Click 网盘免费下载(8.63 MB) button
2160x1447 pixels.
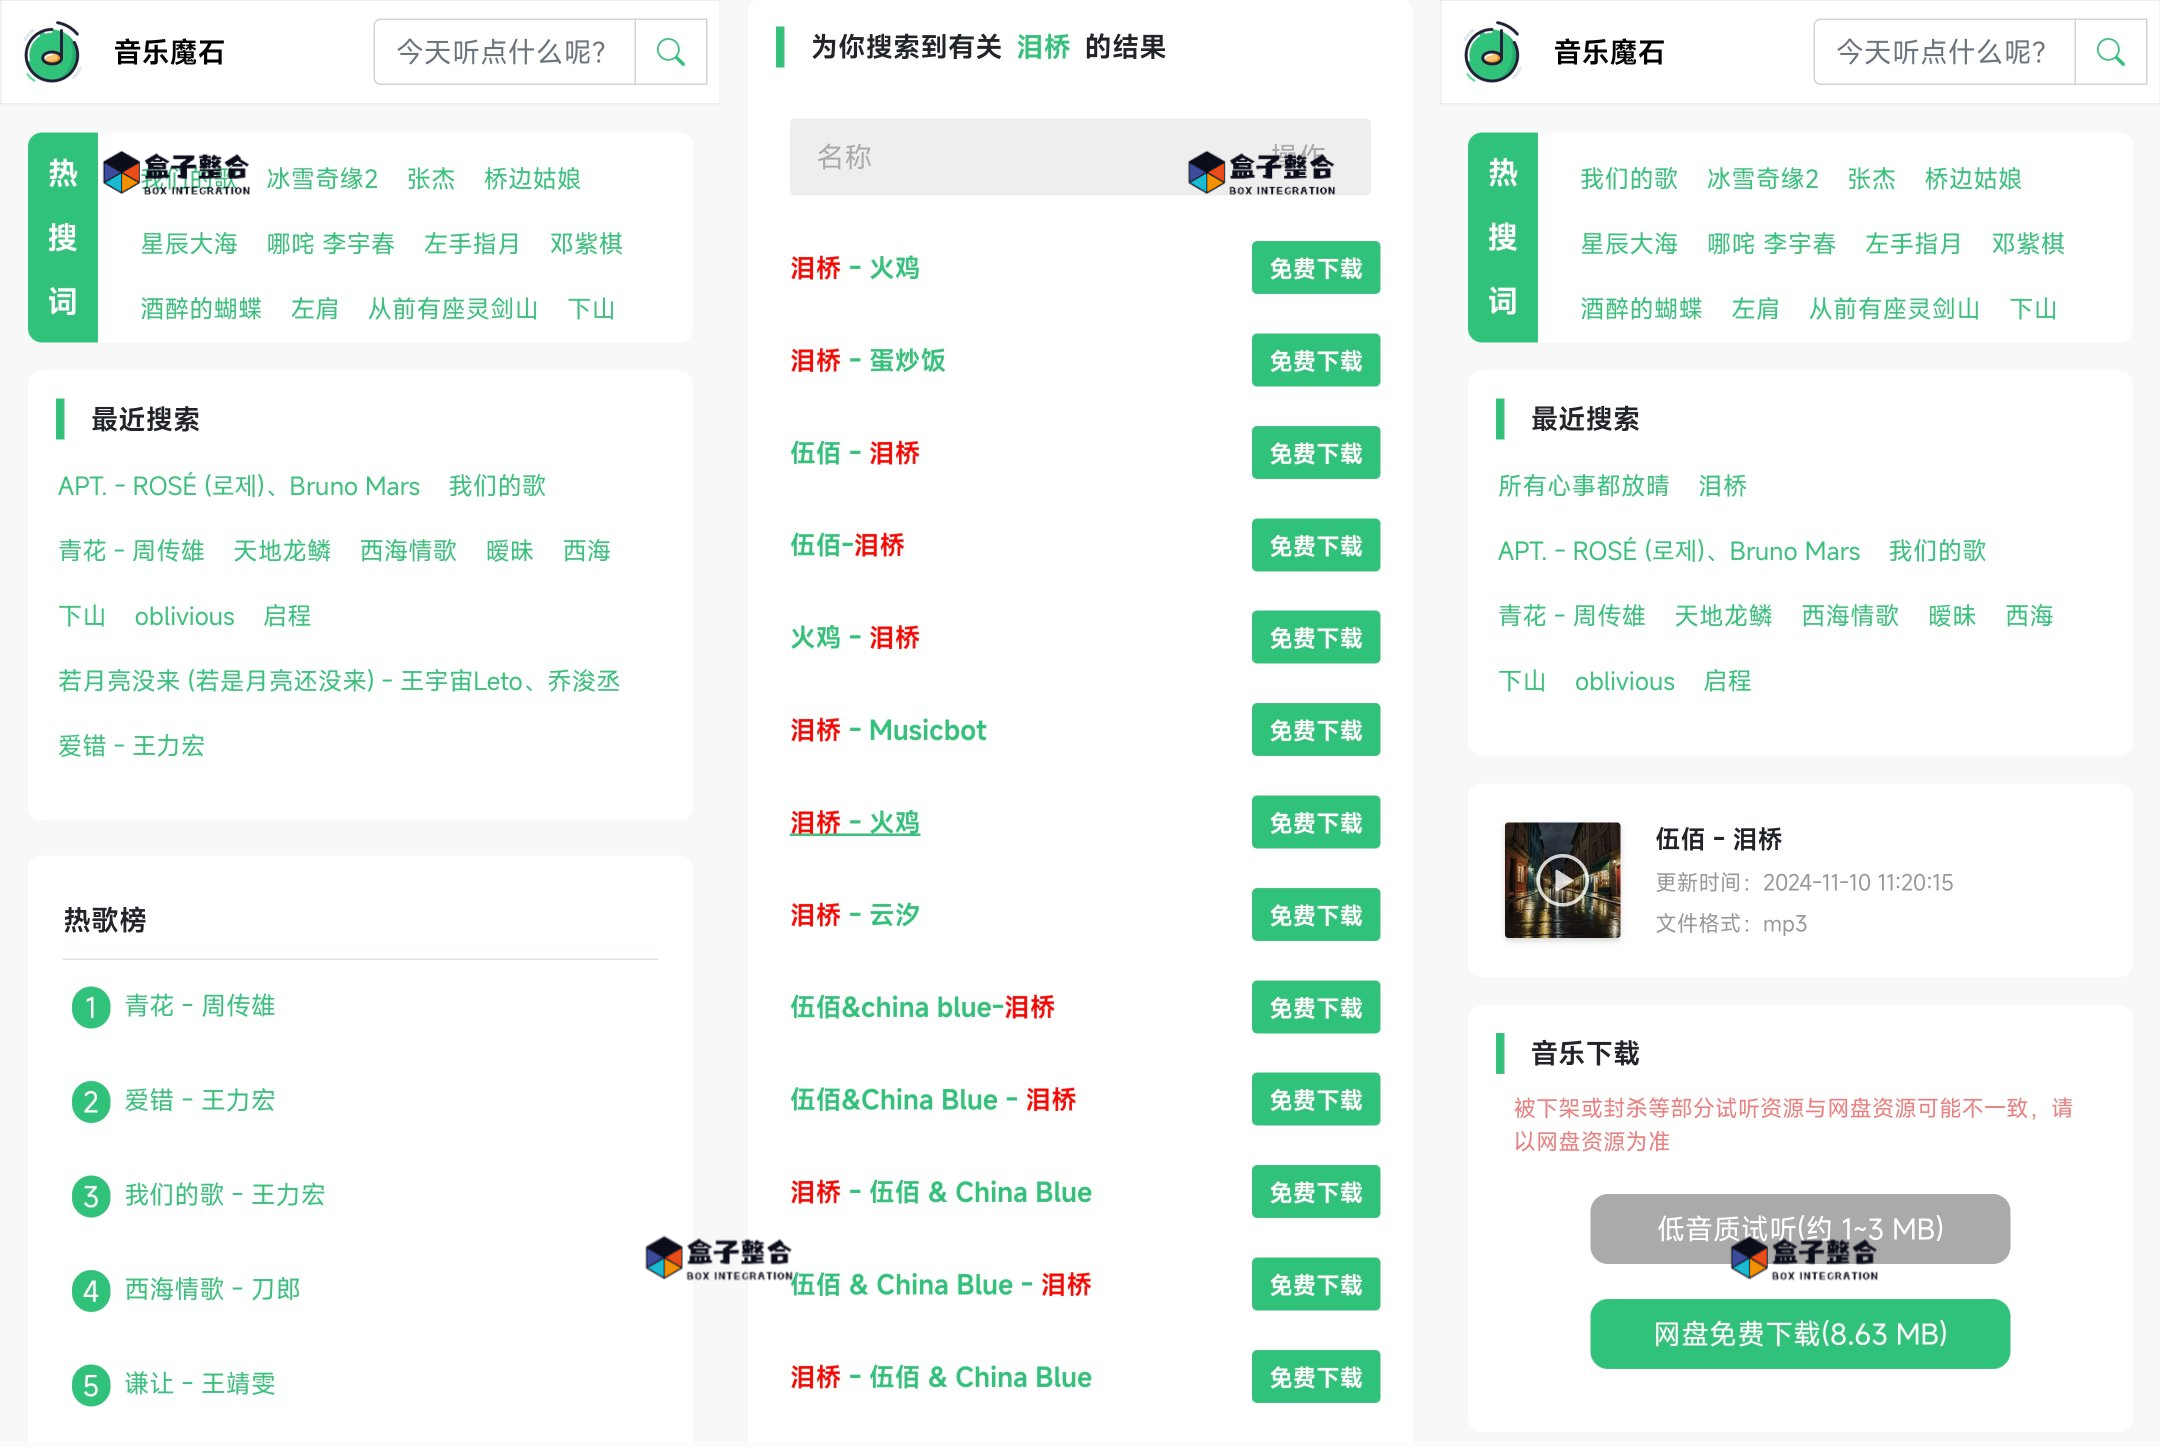(x=1799, y=1334)
